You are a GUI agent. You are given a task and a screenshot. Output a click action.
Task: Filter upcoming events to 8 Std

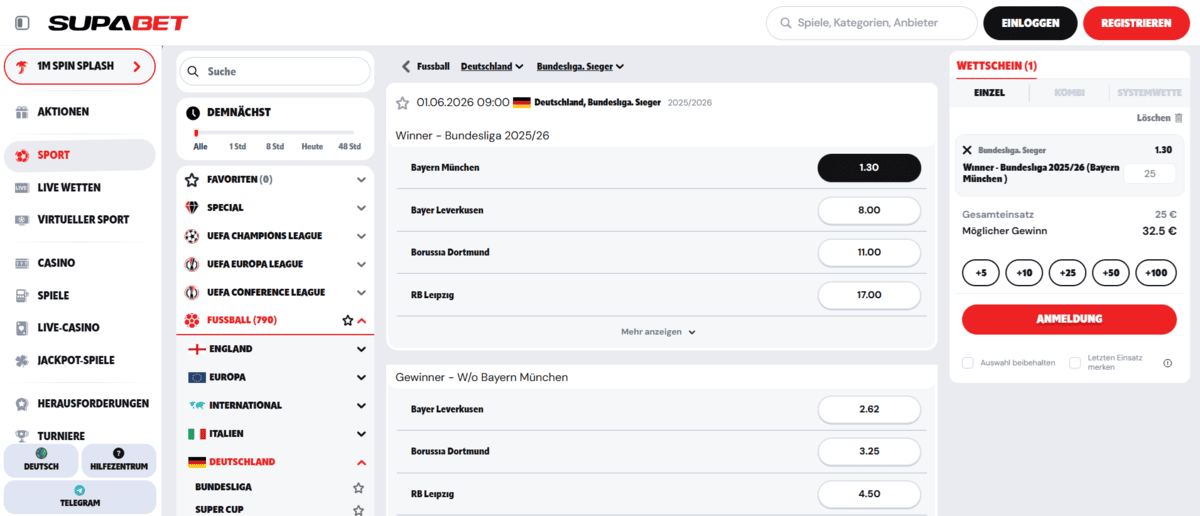(x=275, y=147)
